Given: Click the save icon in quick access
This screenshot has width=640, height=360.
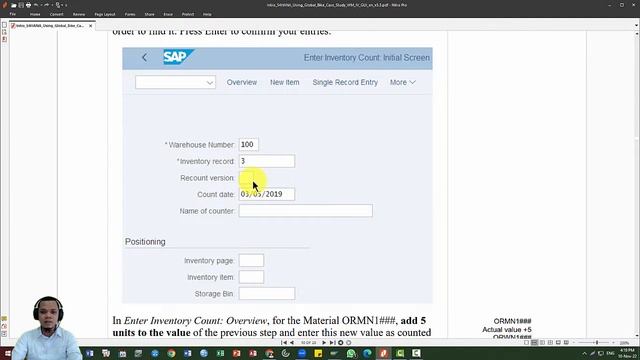Looking at the screenshot, I should coord(21,5).
